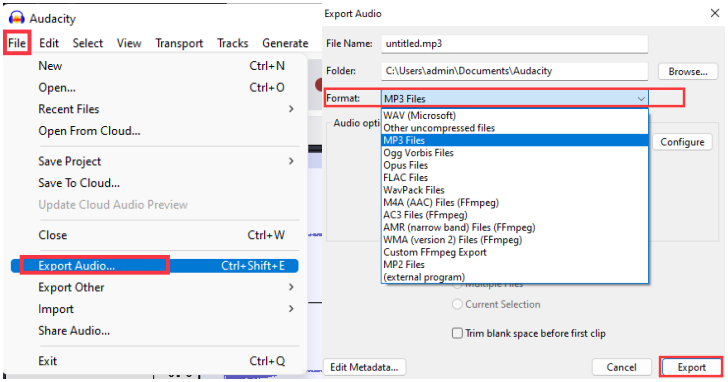
Task: Click the File Name input field
Action: [514, 44]
